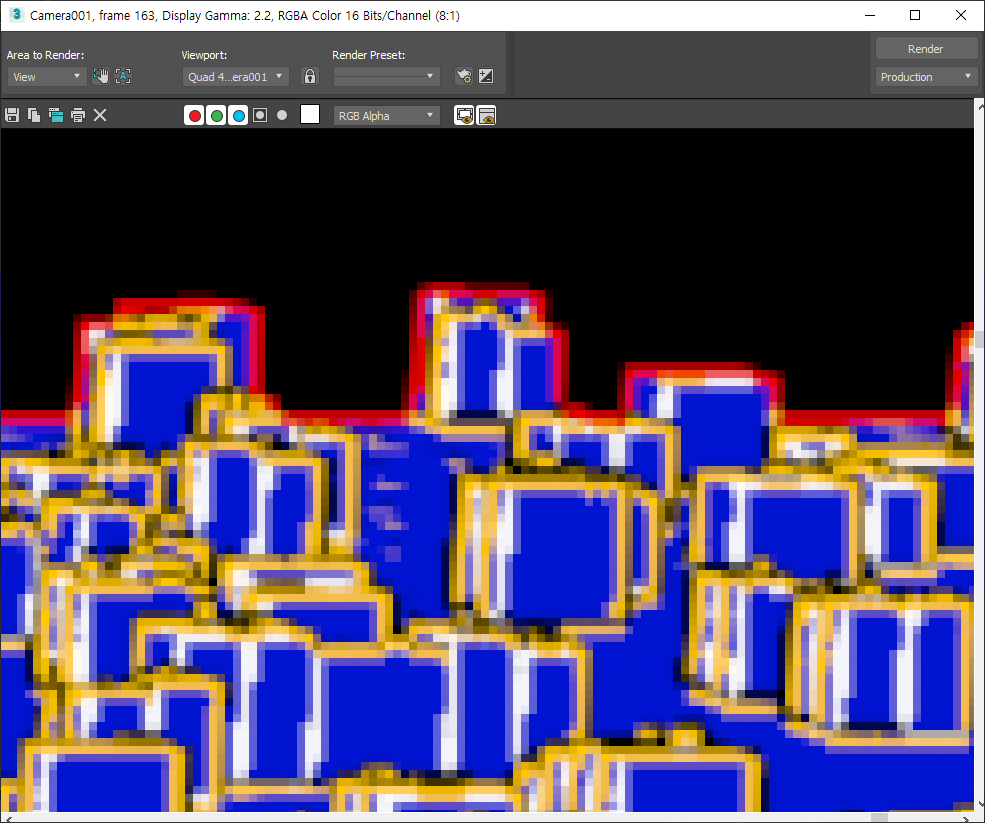Toggle the Lock to Viewport padlock
This screenshot has height=823, width=985.
point(310,77)
